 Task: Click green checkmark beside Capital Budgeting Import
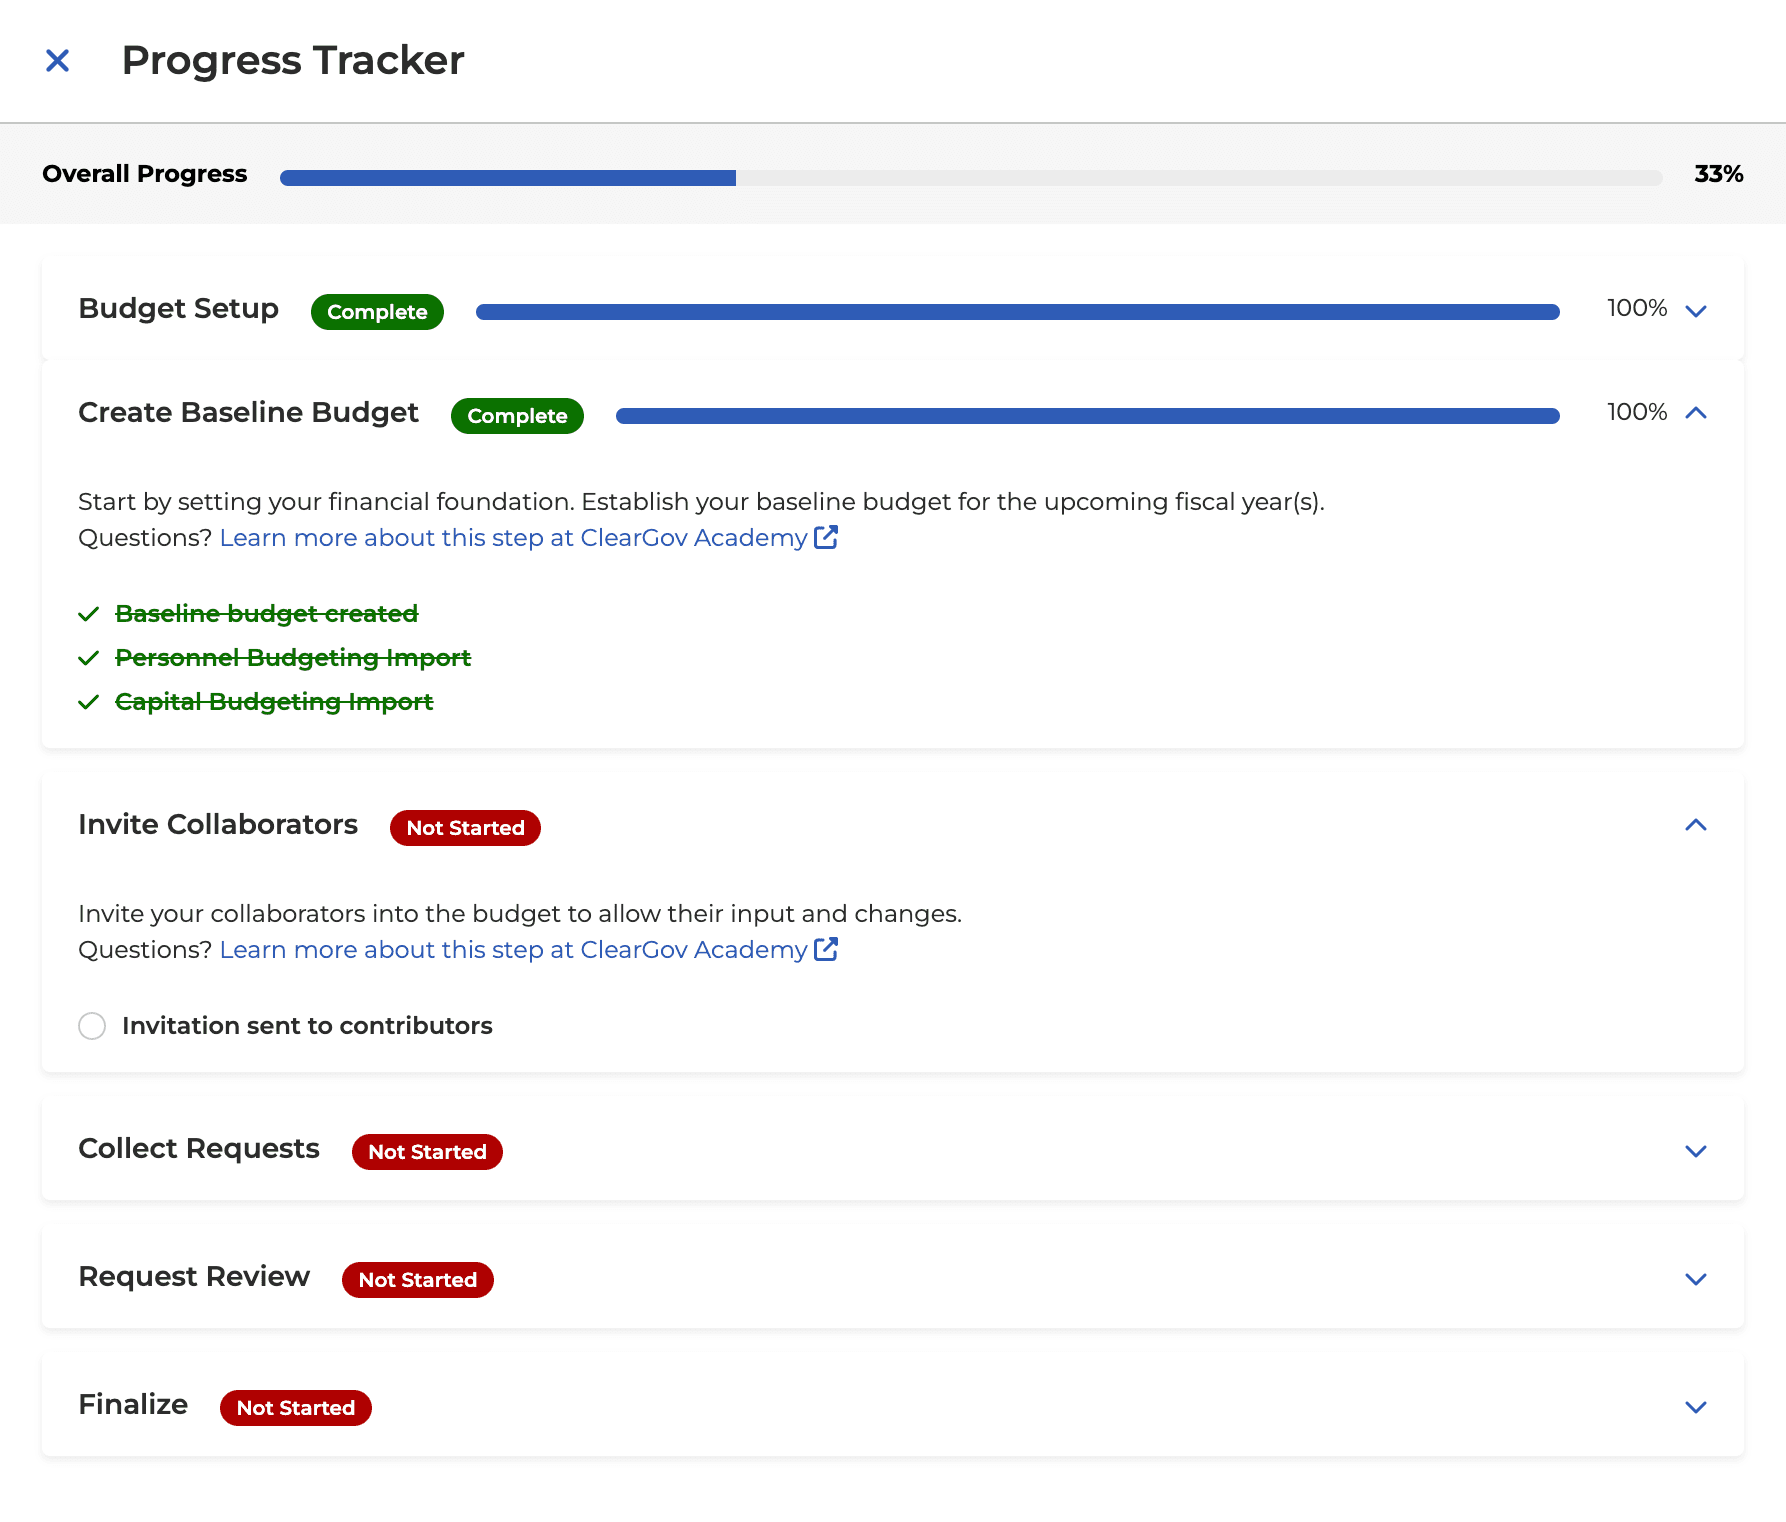(x=89, y=701)
